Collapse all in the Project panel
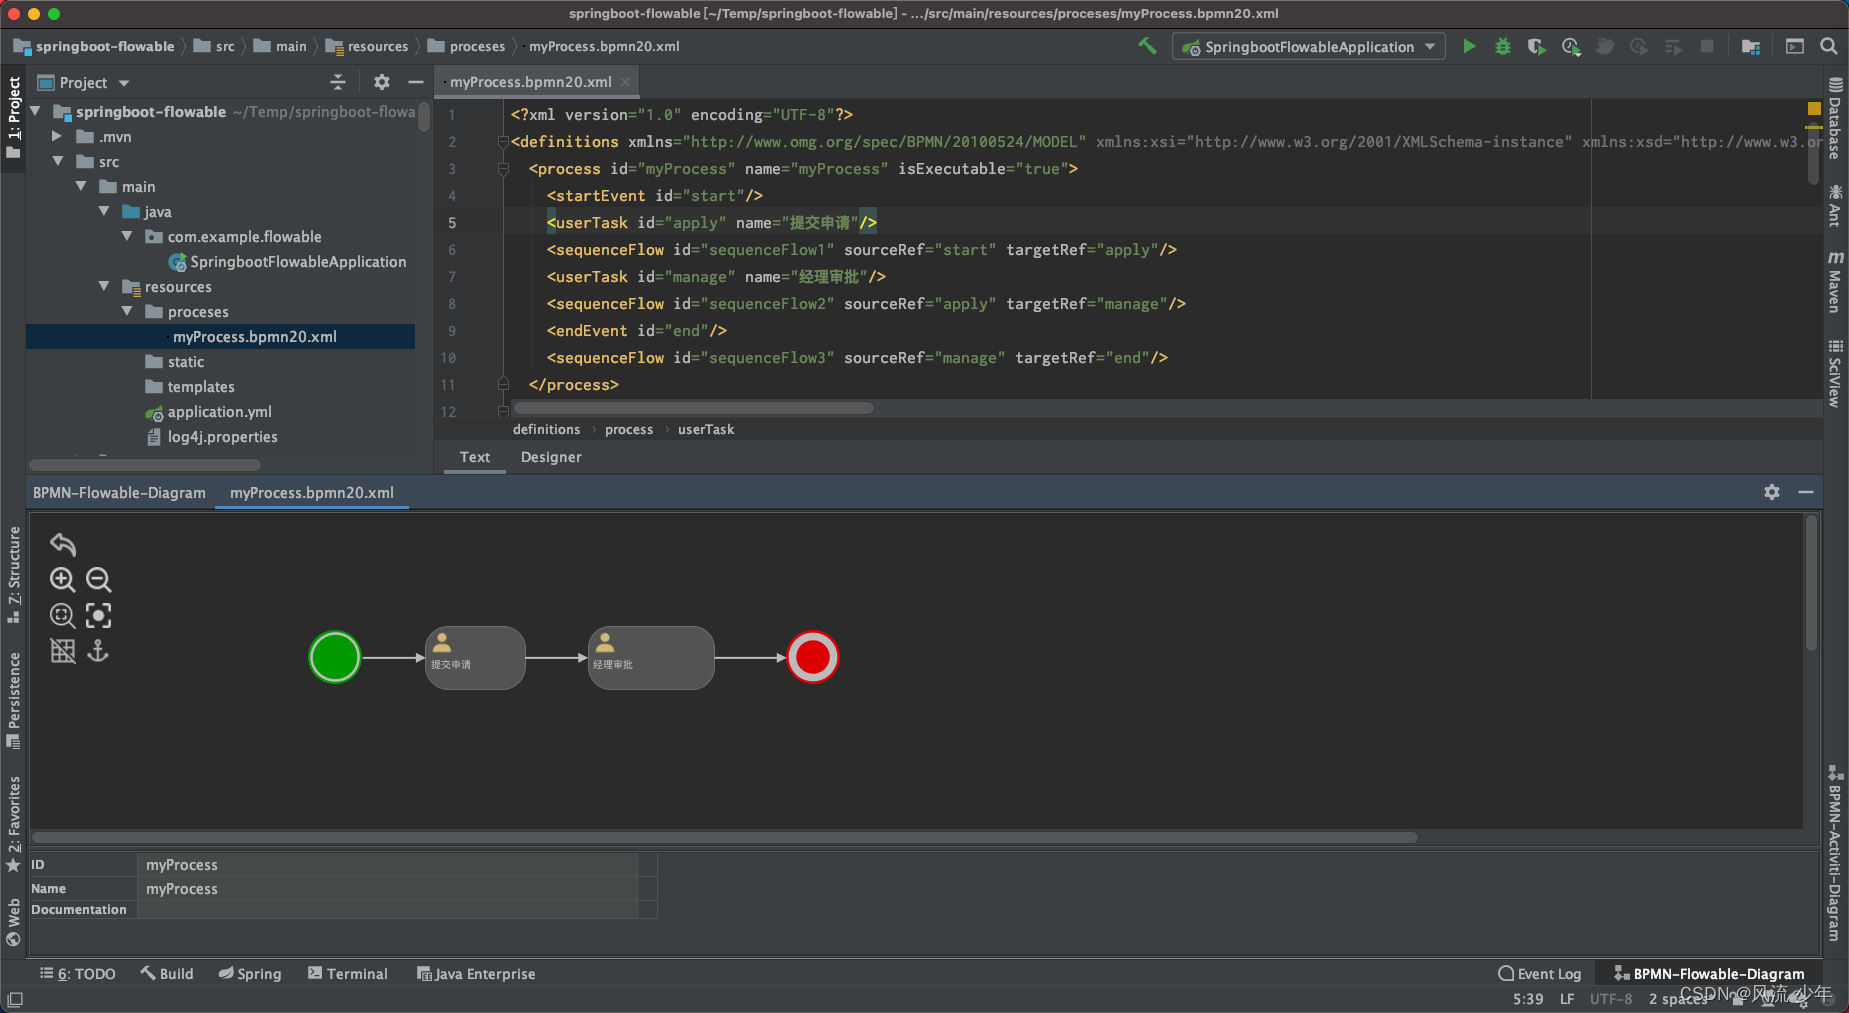This screenshot has width=1849, height=1013. click(x=337, y=82)
